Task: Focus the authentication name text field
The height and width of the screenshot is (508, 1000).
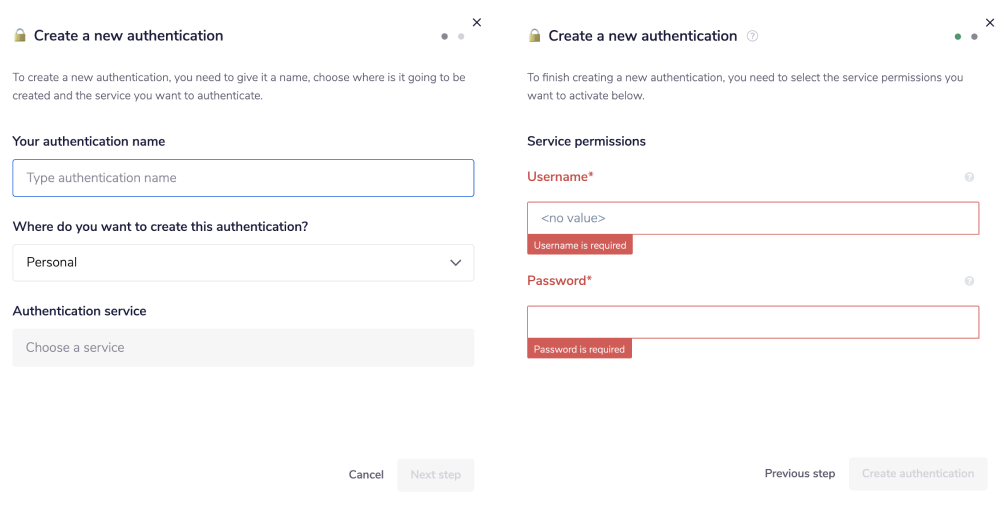Action: pos(243,178)
